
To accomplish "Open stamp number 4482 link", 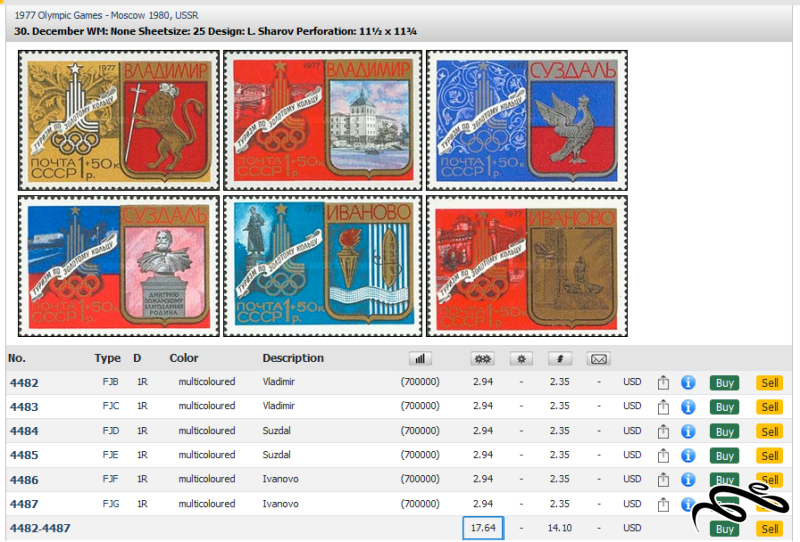I will pos(24,383).
